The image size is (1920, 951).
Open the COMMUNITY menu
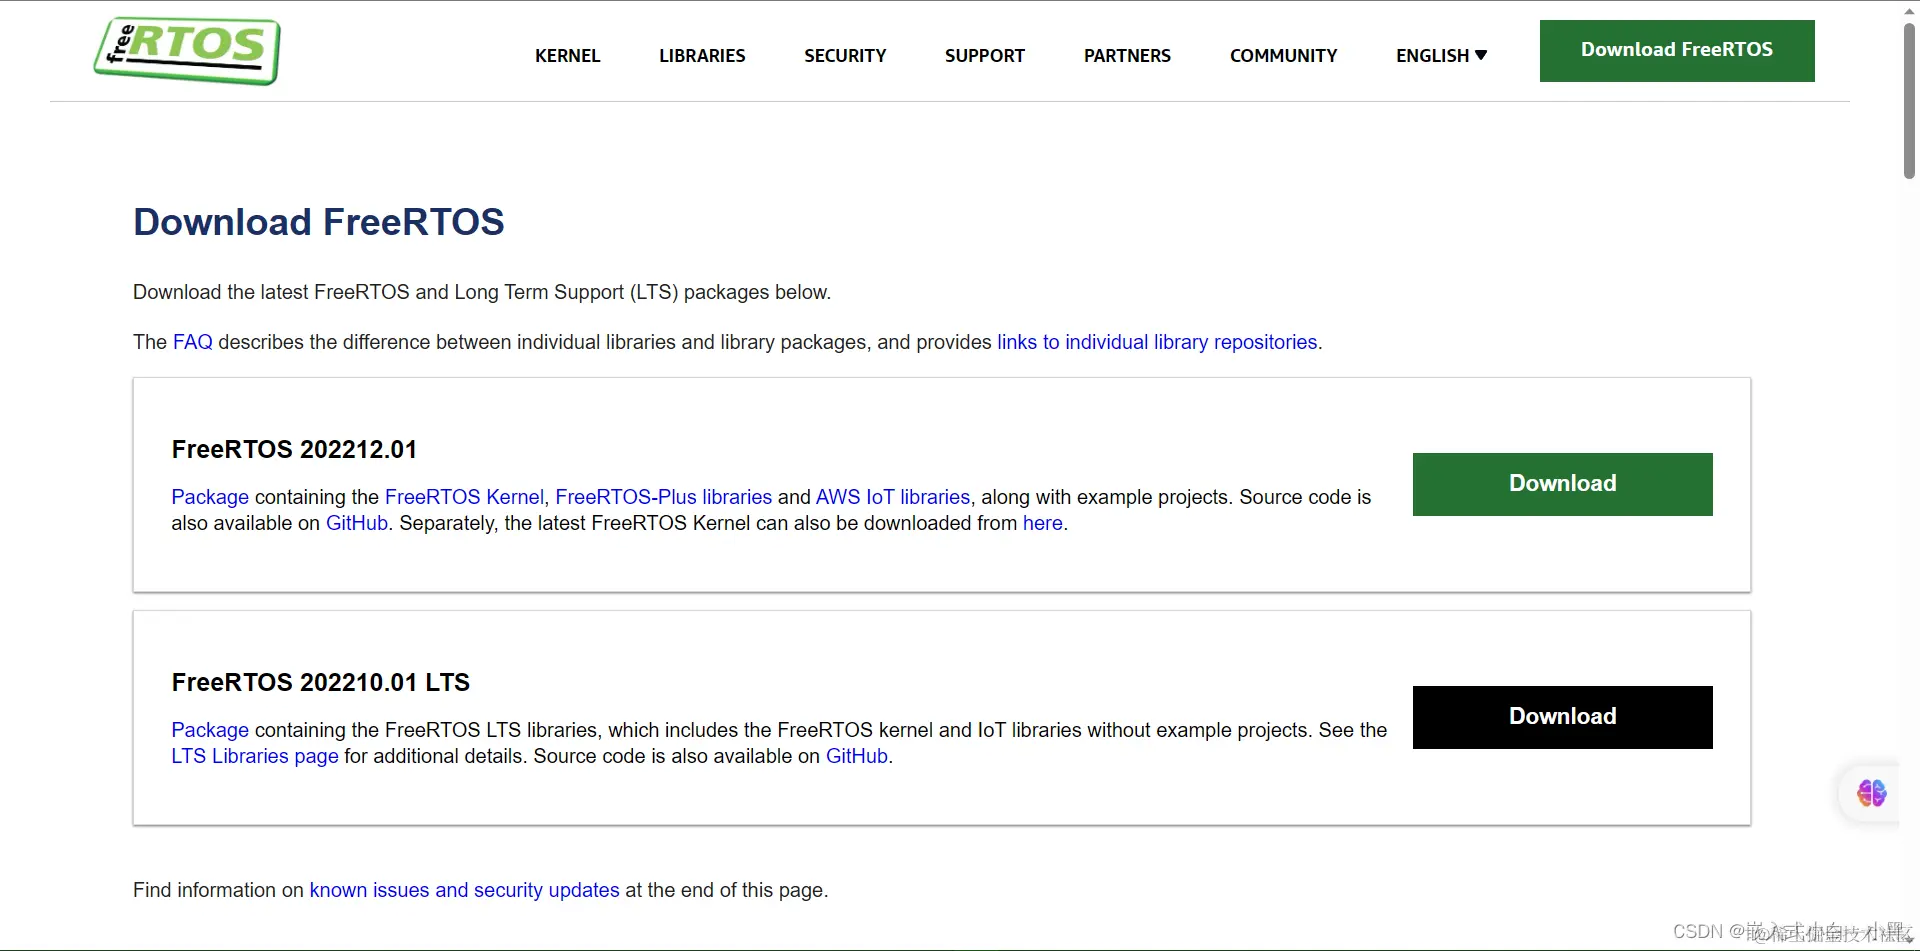pyautogui.click(x=1283, y=56)
